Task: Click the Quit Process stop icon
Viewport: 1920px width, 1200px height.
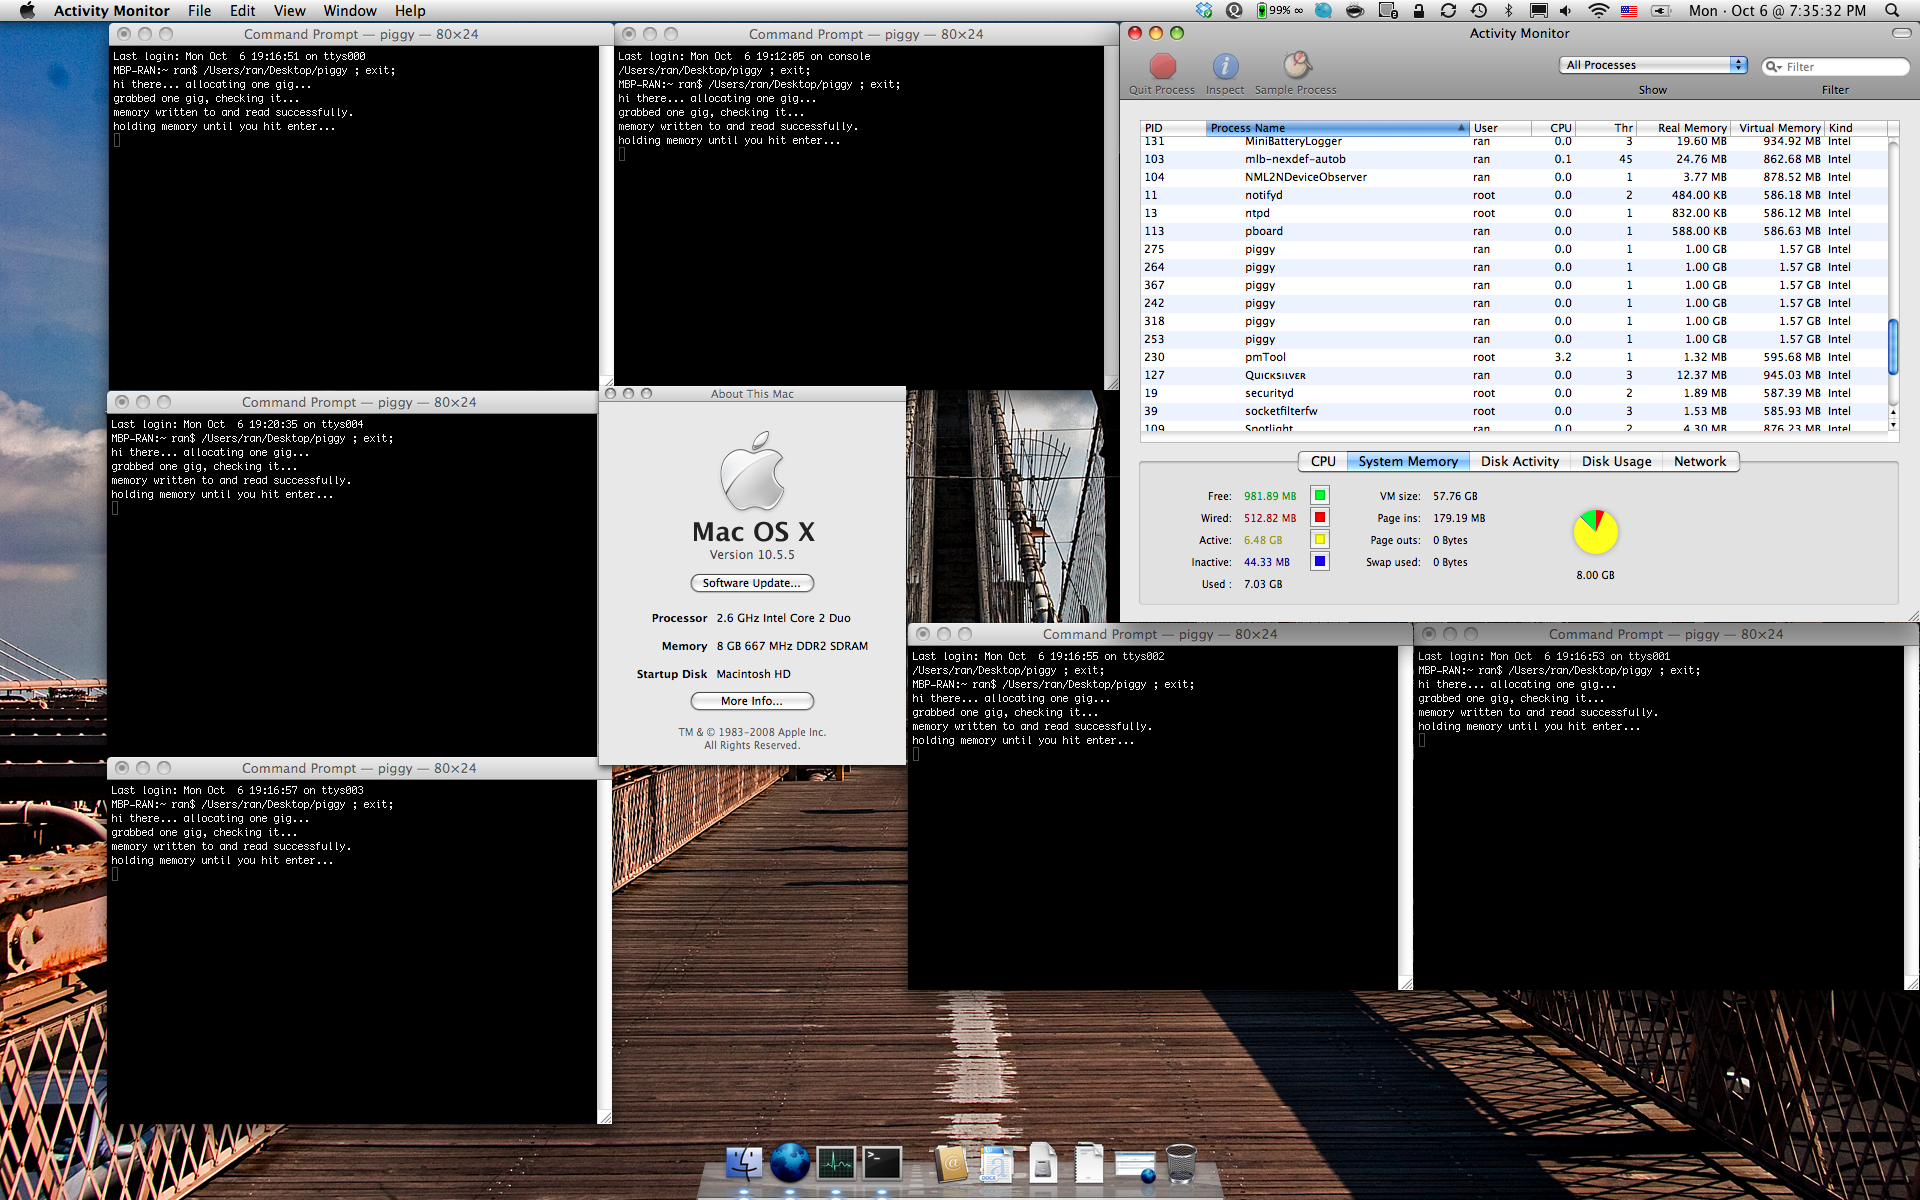Action: coord(1162,67)
